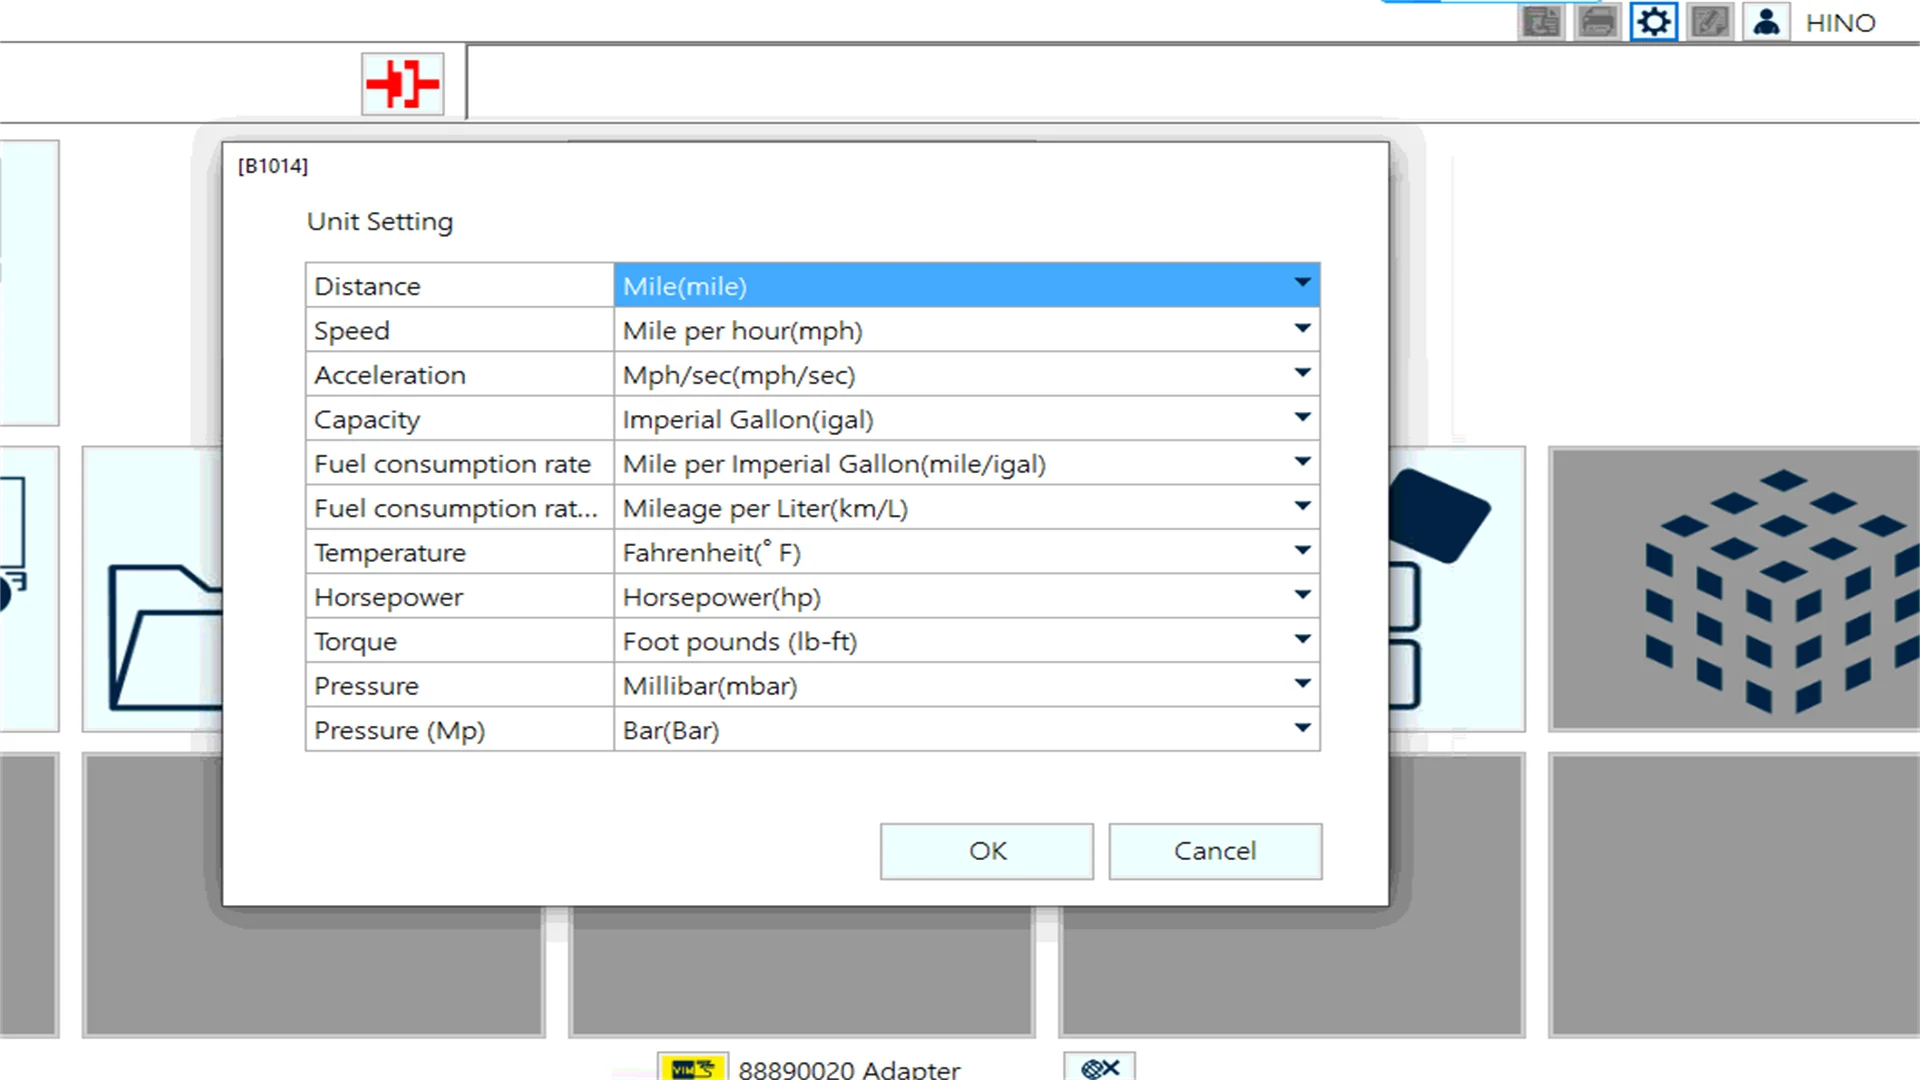
Task: Click the Torque row label
Action: tap(355, 642)
